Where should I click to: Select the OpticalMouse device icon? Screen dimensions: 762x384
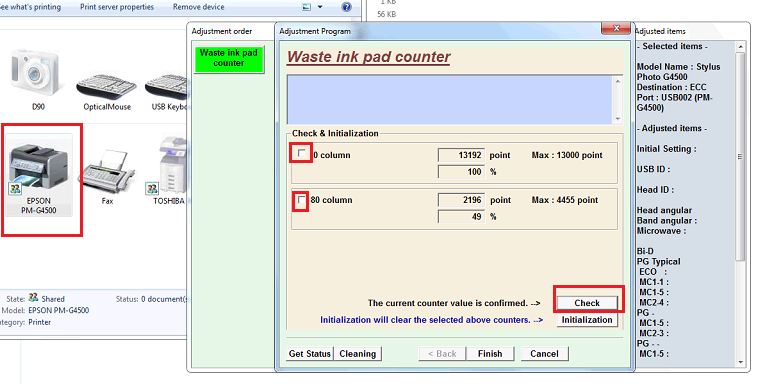click(x=106, y=90)
